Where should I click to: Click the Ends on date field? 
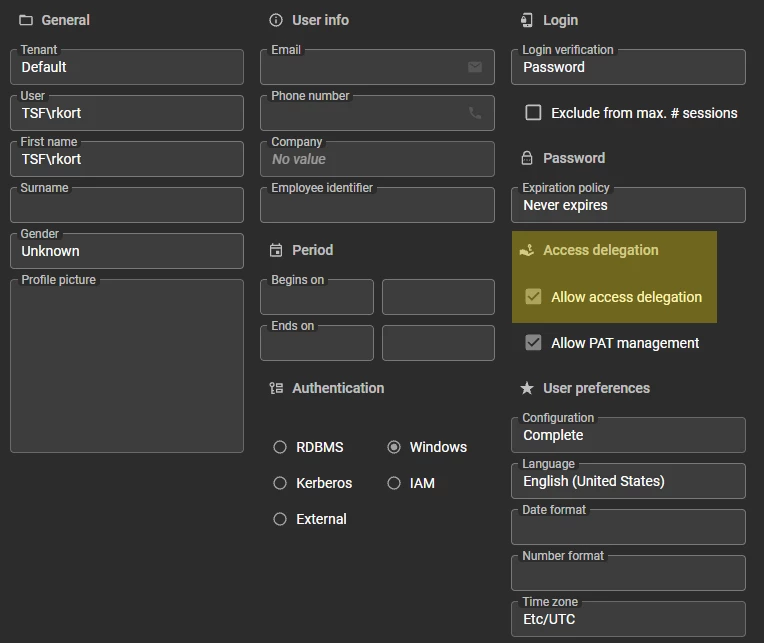pyautogui.click(x=317, y=343)
